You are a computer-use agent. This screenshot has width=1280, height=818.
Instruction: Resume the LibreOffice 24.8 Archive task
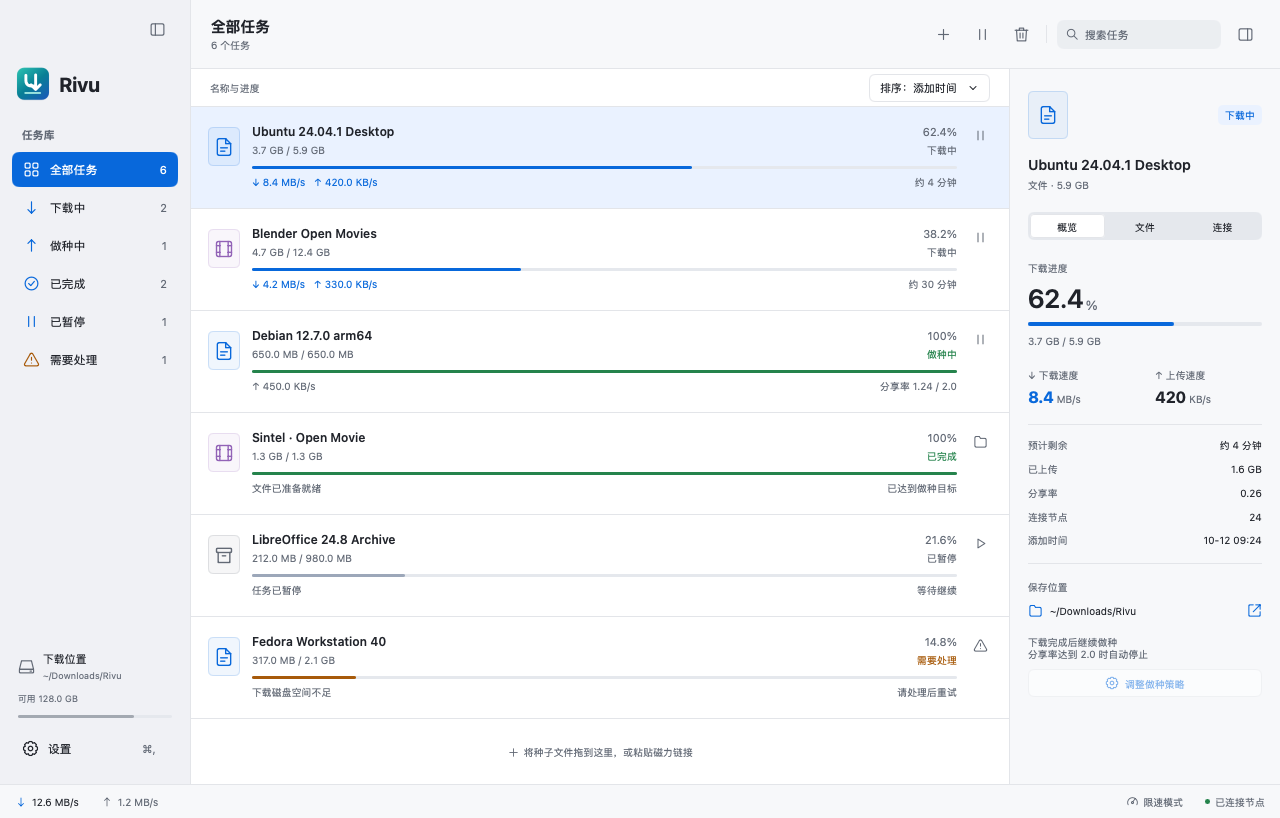[x=980, y=544]
